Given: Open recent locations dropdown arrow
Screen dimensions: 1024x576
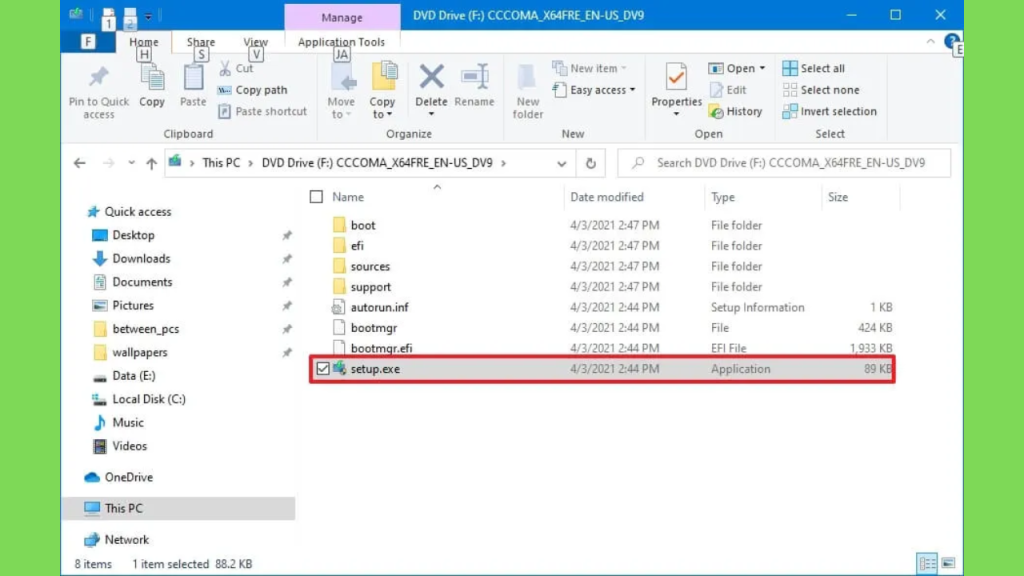Looking at the screenshot, I should [131, 163].
